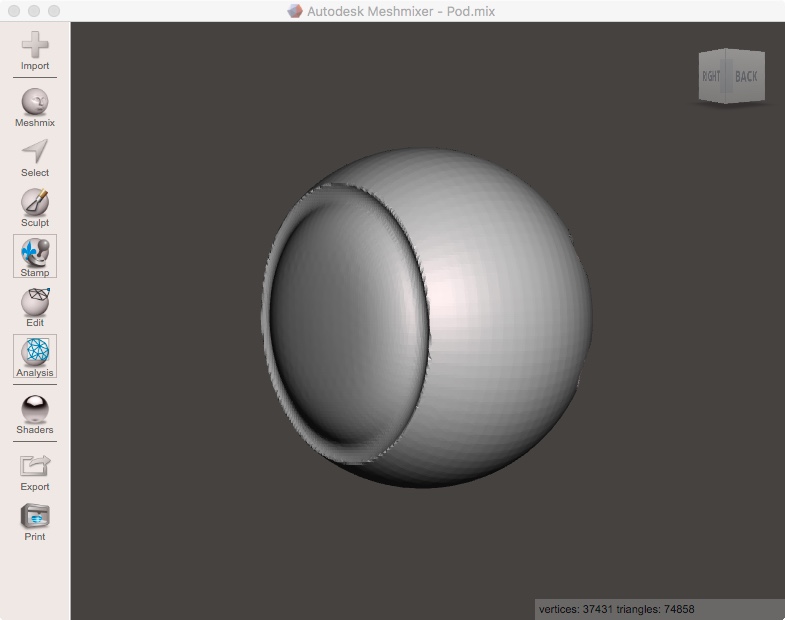Open the Import tool

[35, 51]
